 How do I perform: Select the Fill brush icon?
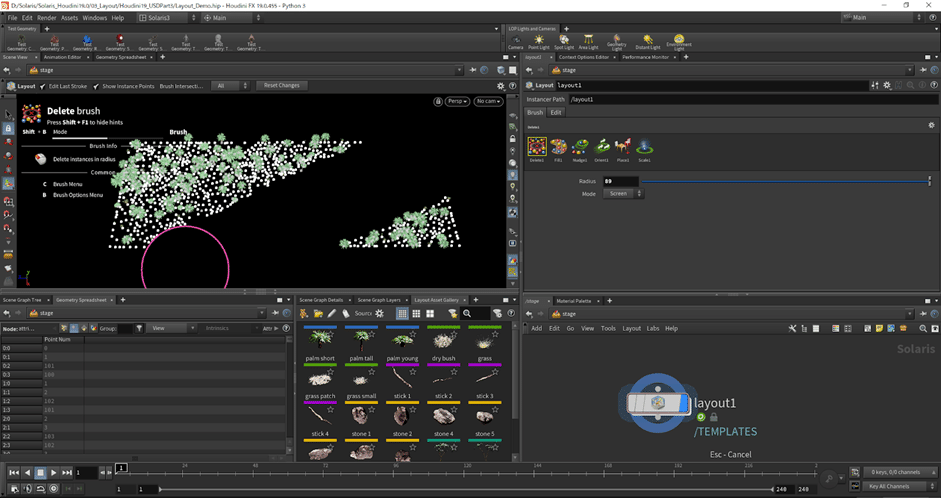[x=559, y=147]
